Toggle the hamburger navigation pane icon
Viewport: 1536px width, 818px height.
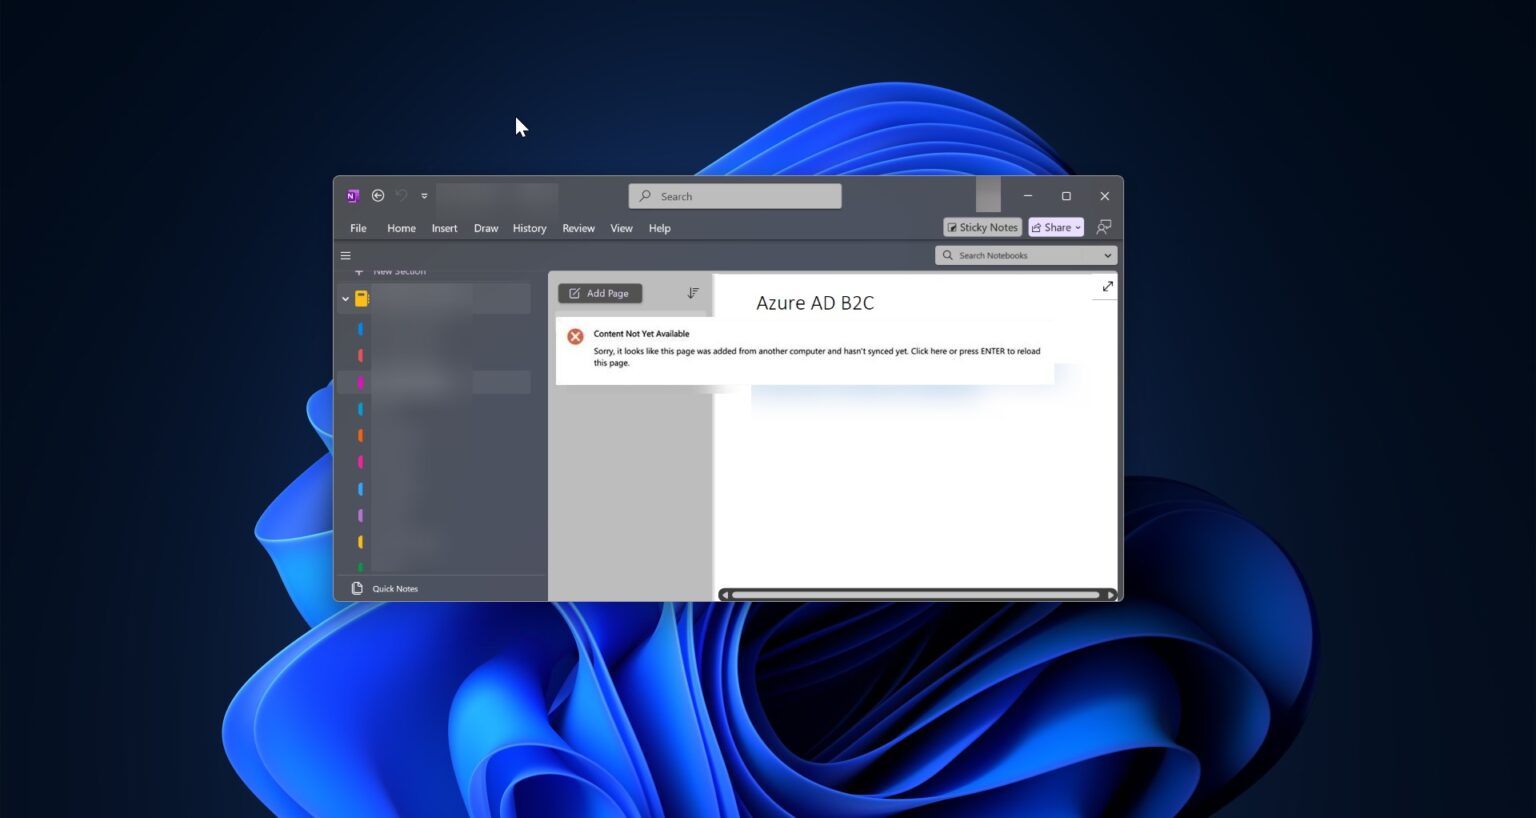click(346, 256)
